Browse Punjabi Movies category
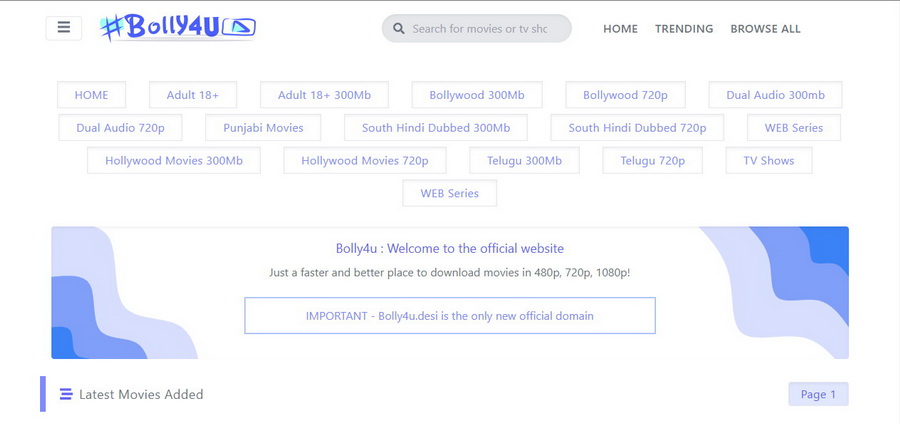 [263, 127]
